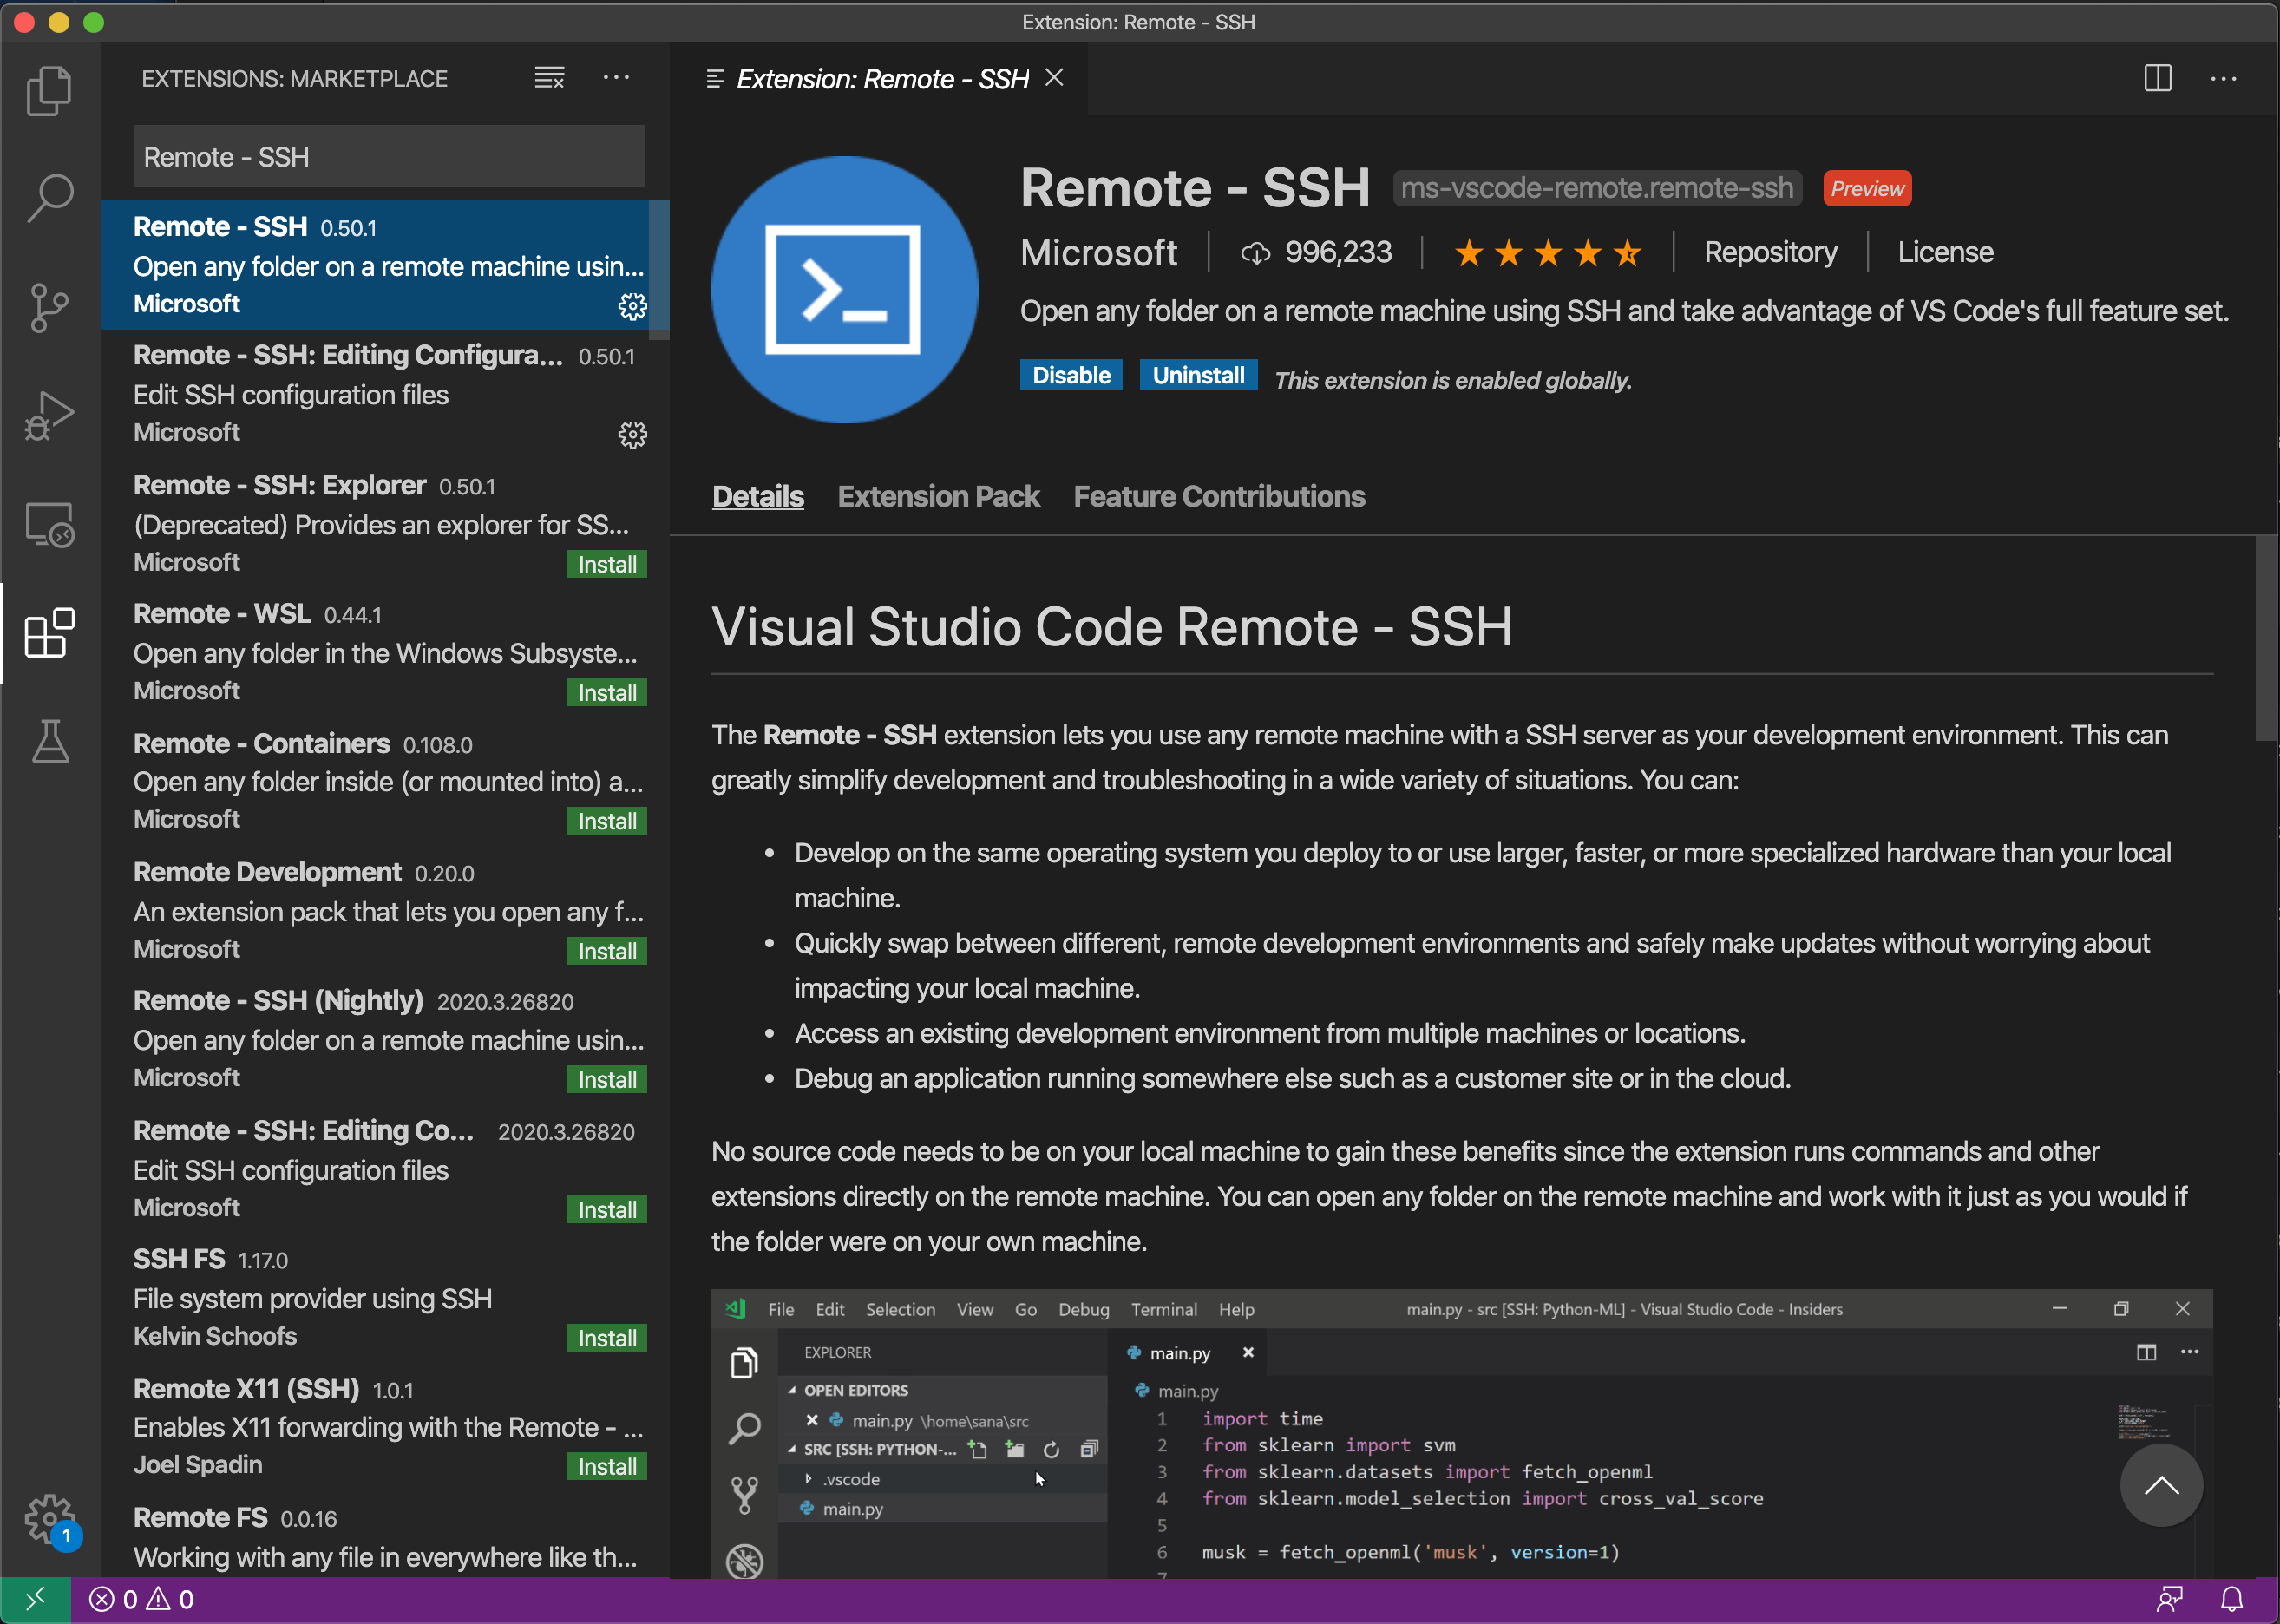Switch to the Feature Contributions tab

click(1218, 497)
